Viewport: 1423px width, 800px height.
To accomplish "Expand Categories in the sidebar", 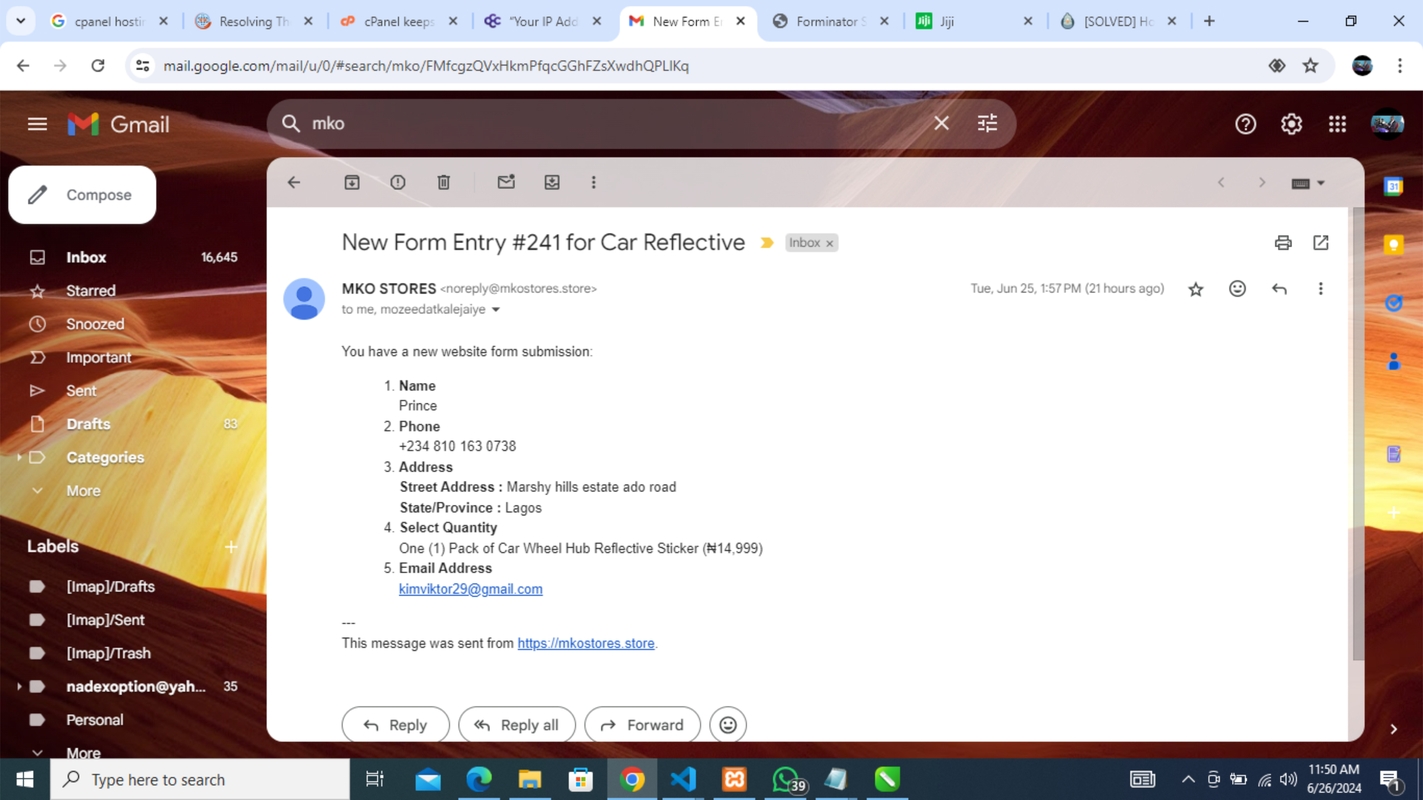I will [19, 458].
